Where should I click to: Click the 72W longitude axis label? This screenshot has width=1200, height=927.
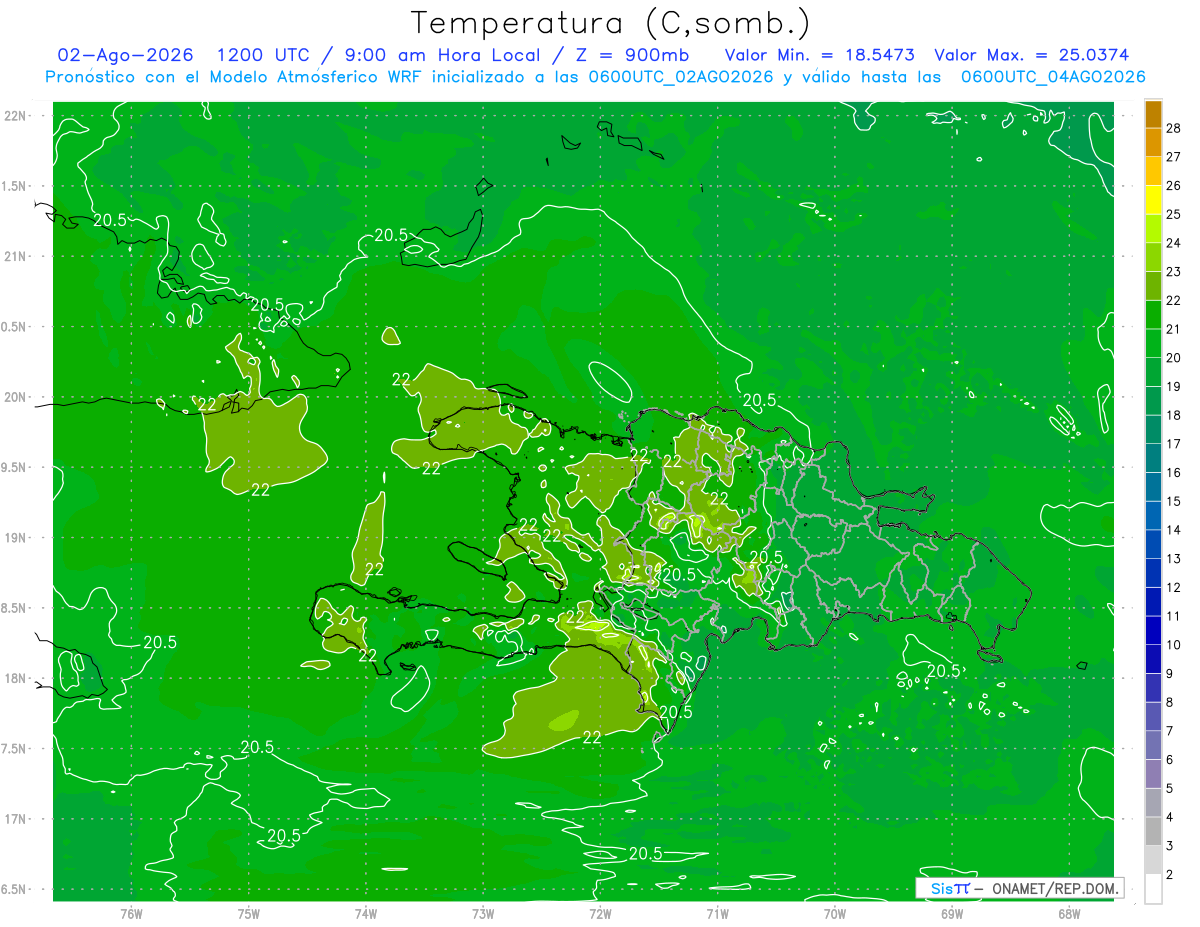click(x=601, y=913)
